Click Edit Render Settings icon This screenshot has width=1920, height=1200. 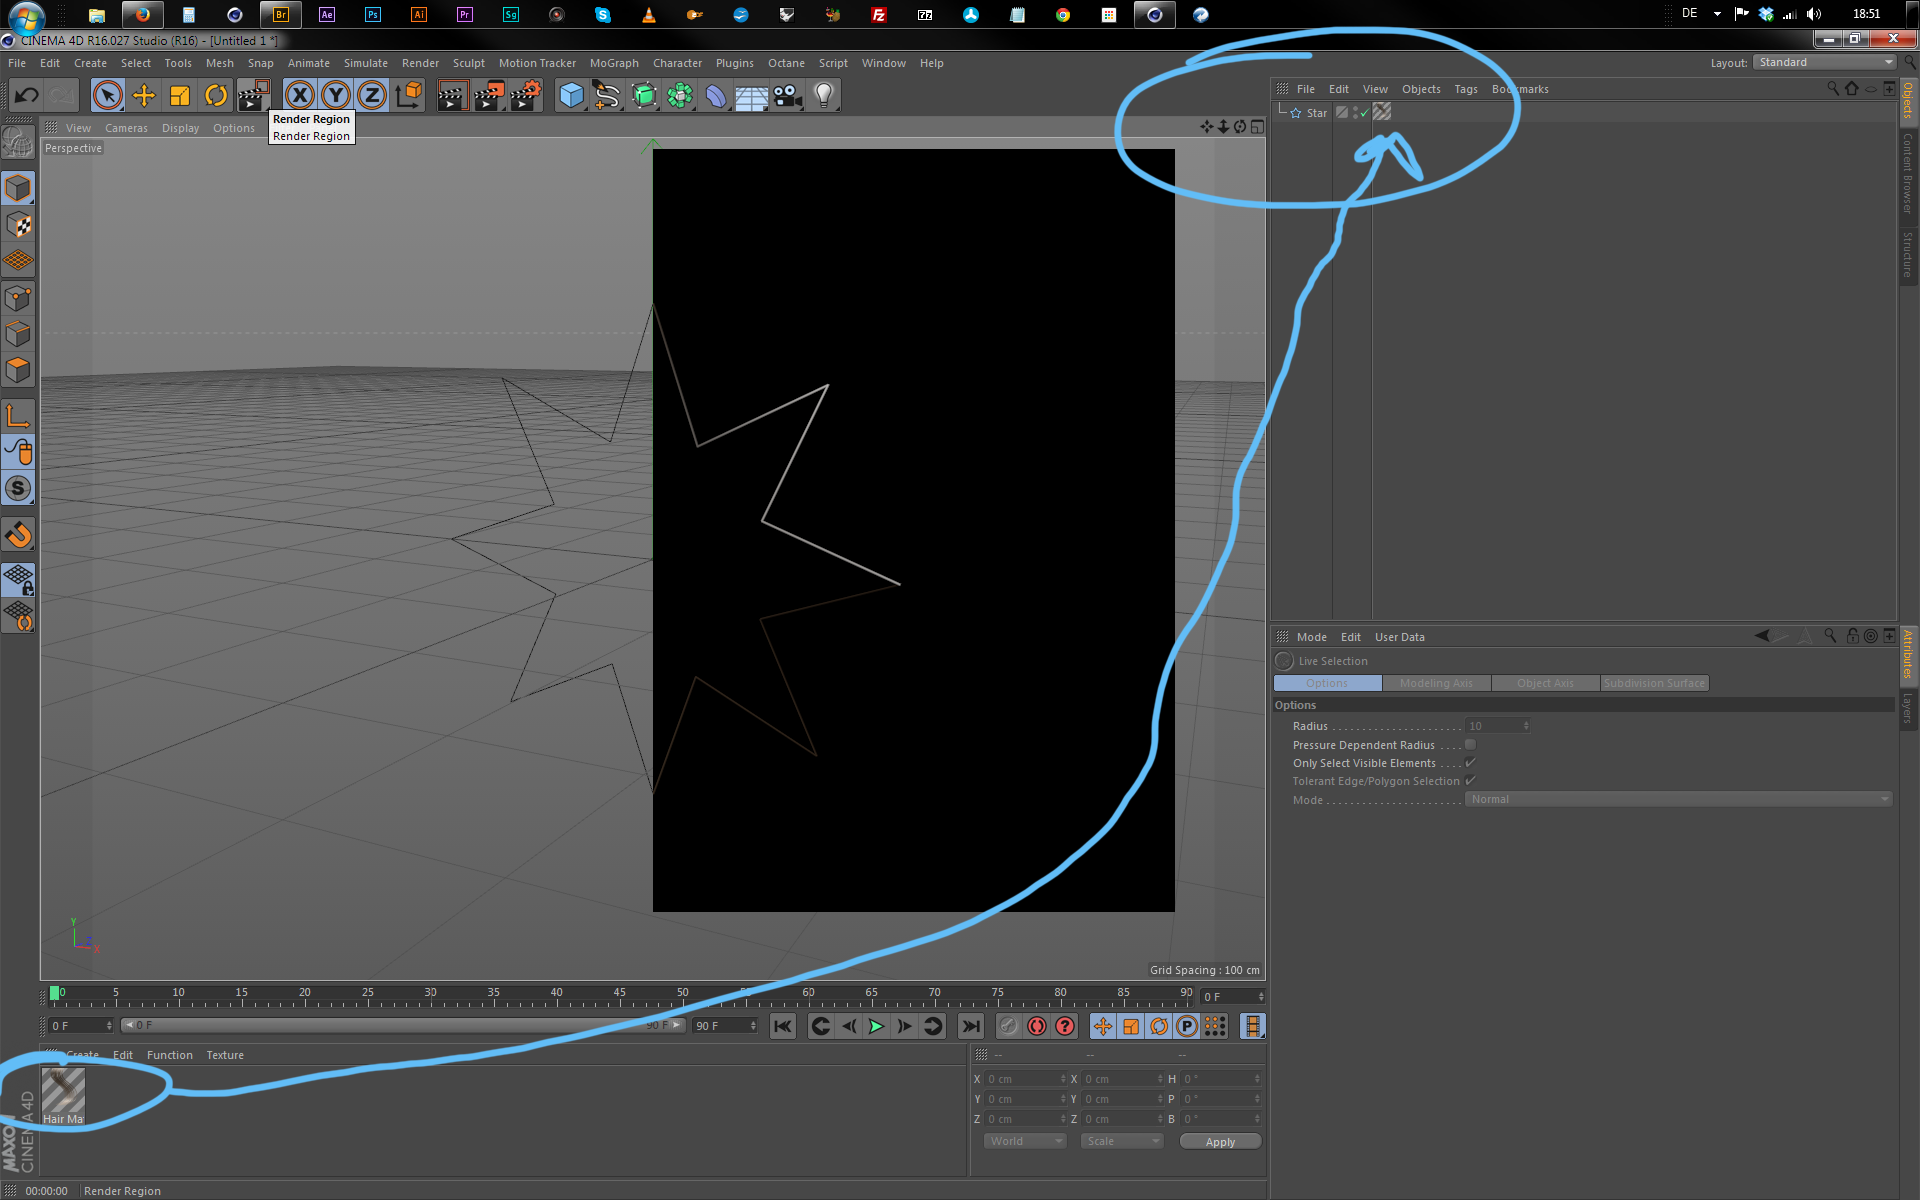pos(525,96)
